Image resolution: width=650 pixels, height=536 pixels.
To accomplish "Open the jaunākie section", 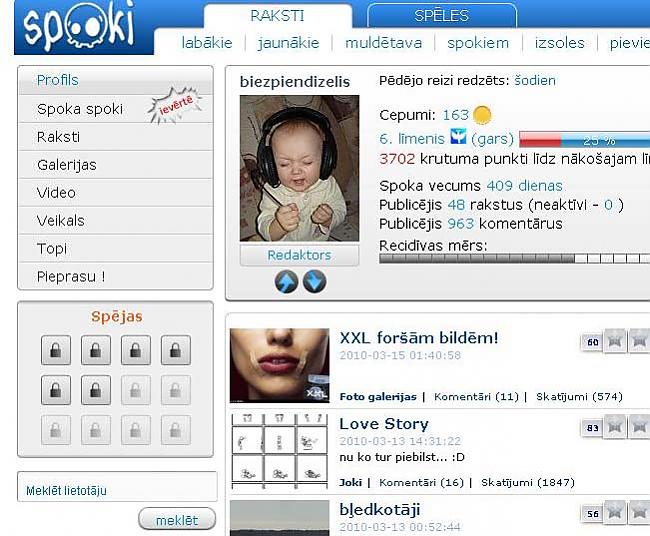I will tap(288, 43).
